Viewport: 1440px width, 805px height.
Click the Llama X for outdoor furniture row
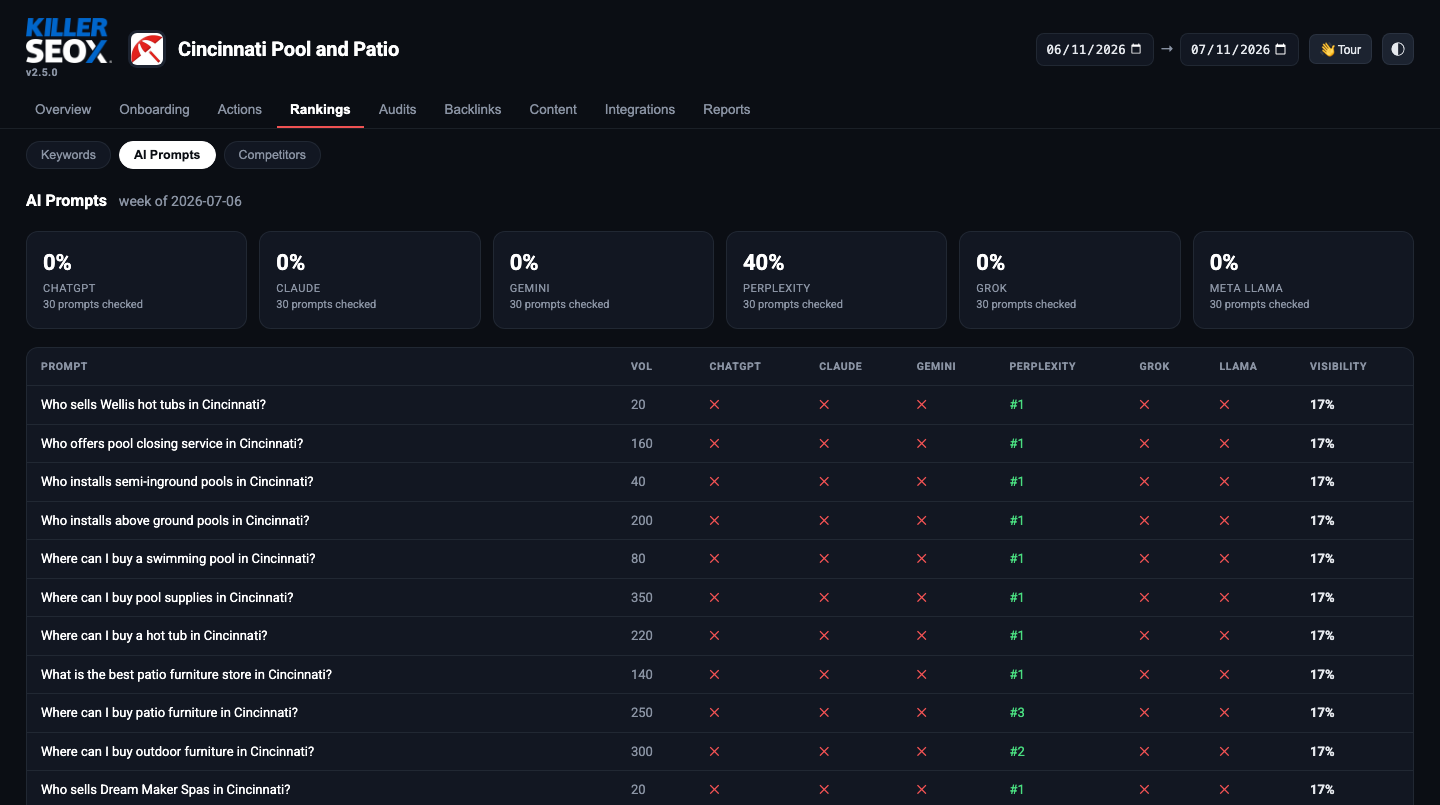point(1224,751)
